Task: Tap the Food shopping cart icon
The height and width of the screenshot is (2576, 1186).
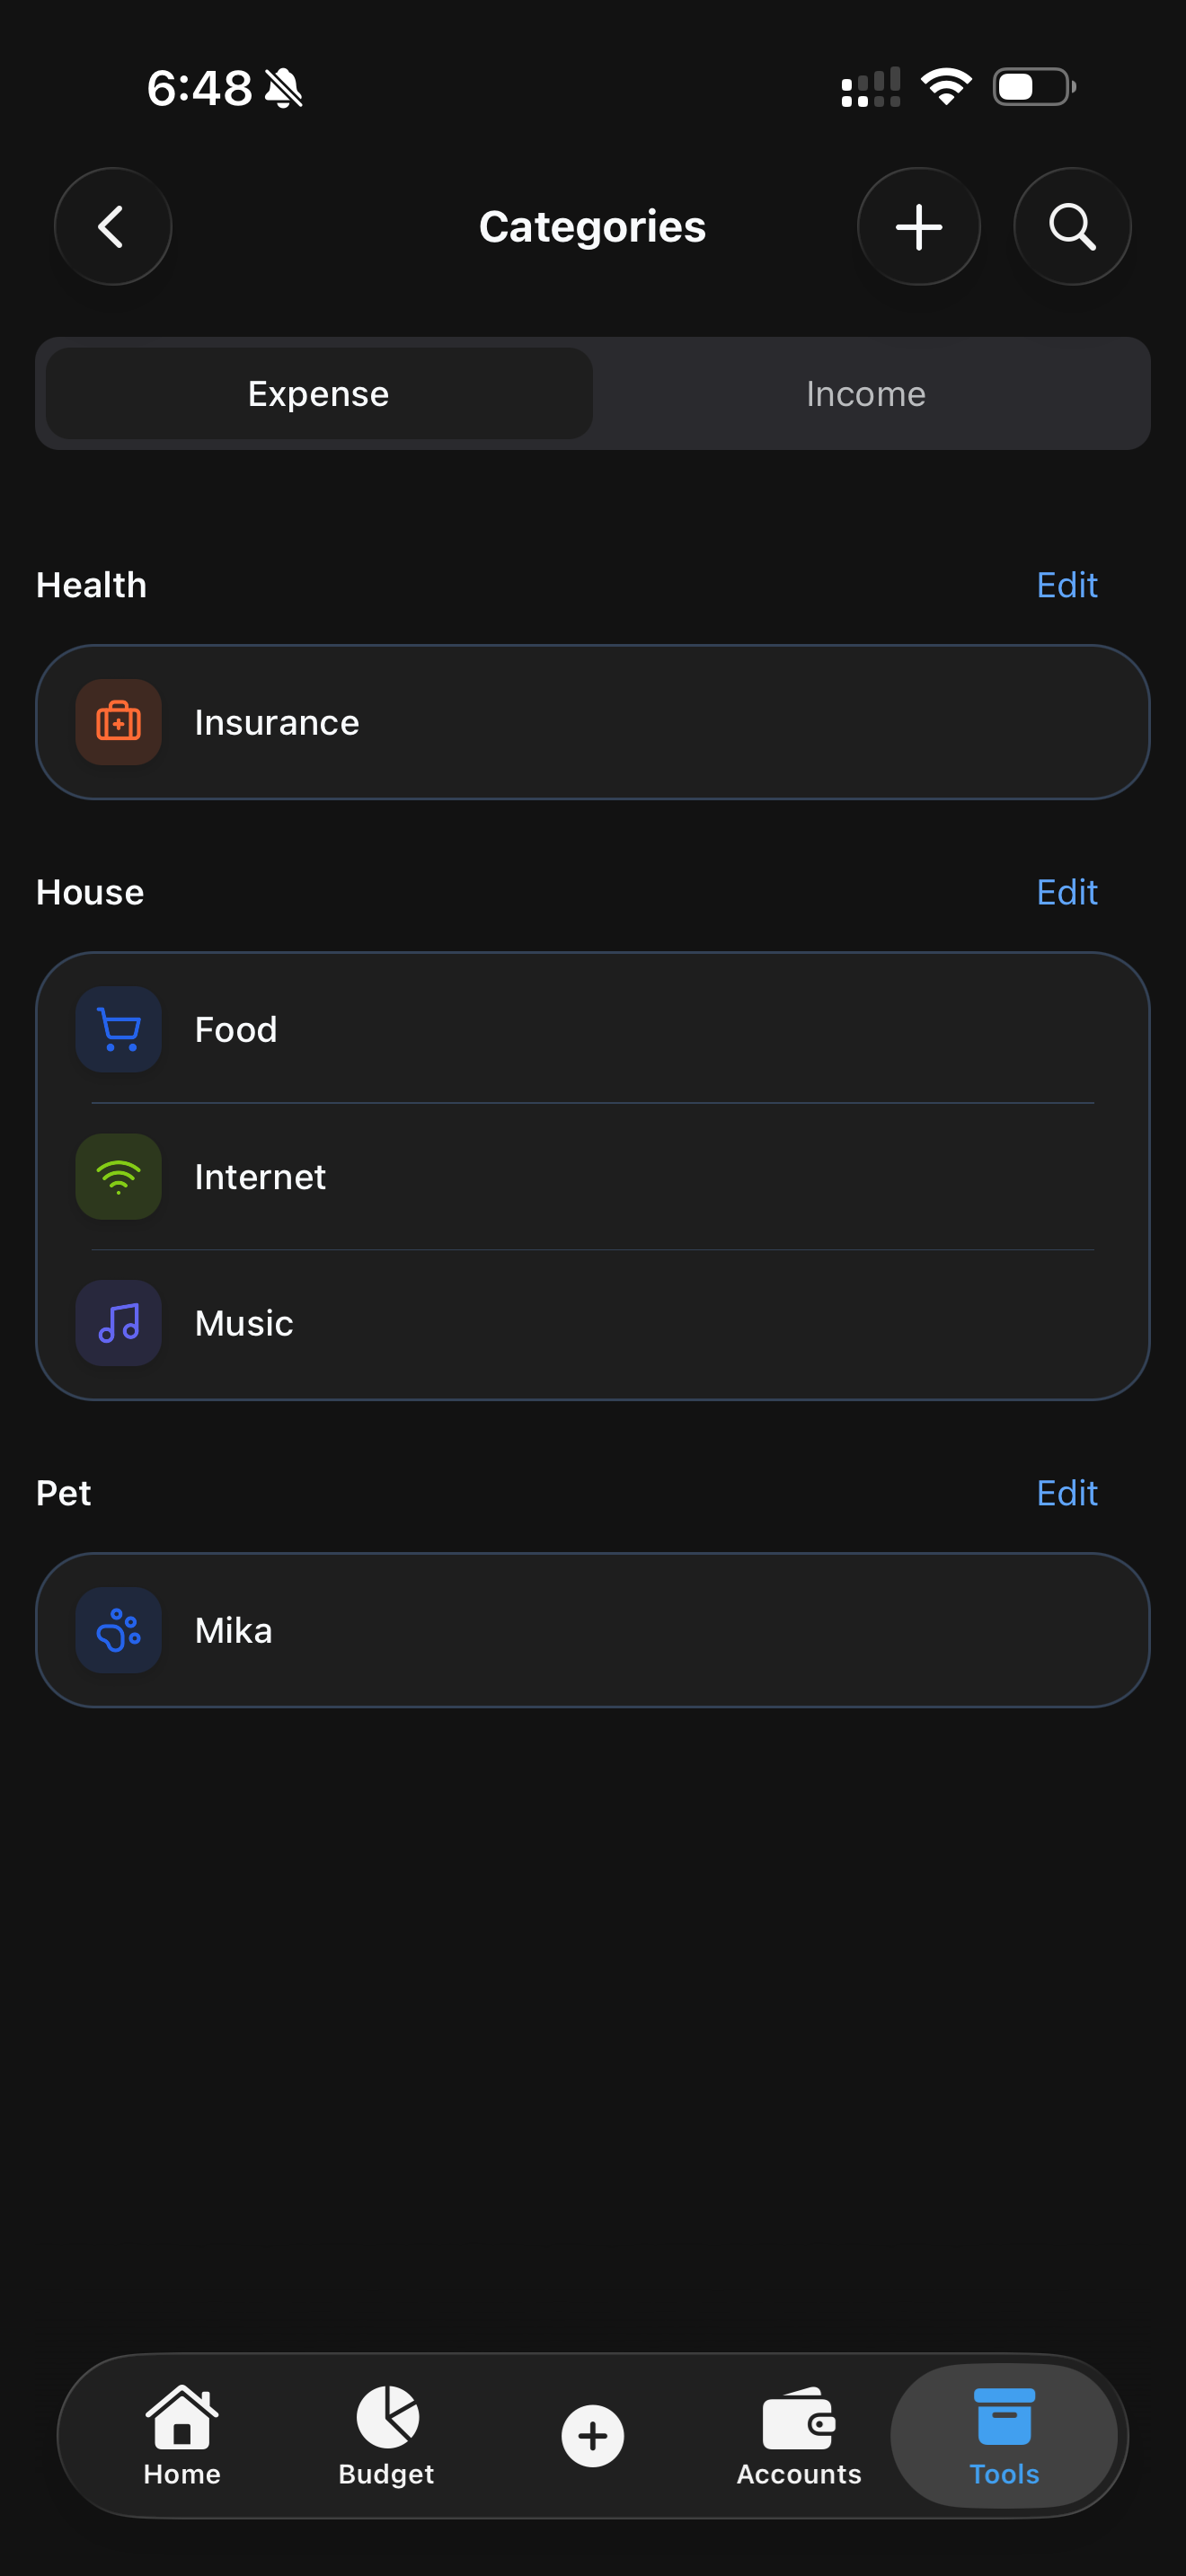Action: (119, 1029)
